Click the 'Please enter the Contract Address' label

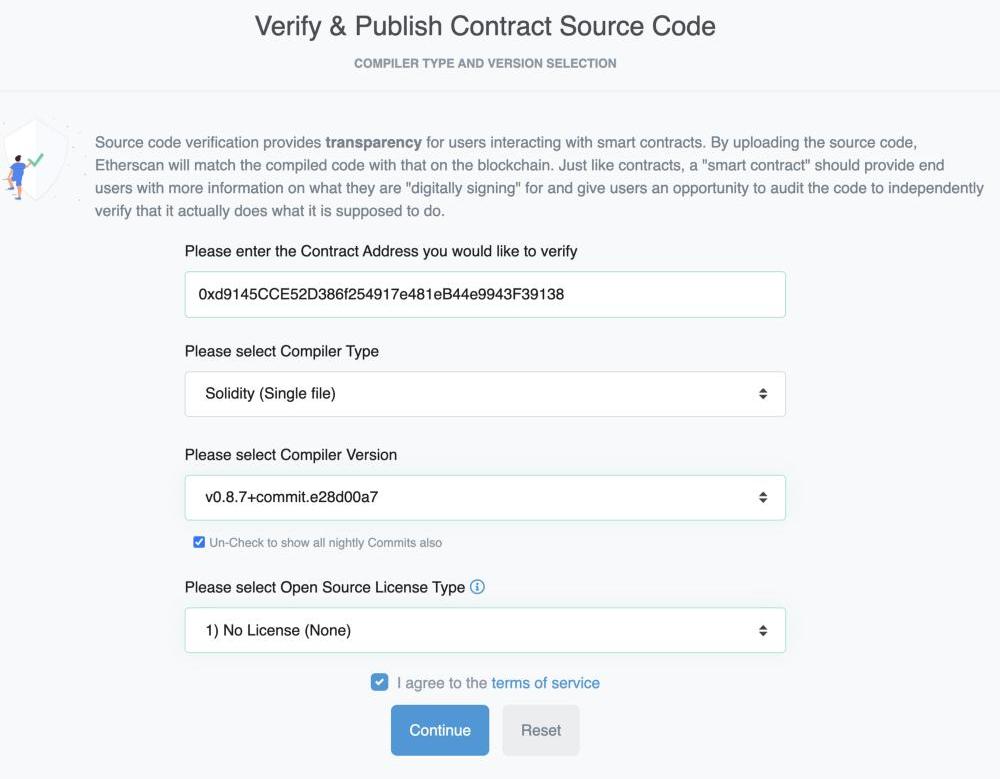pyautogui.click(x=381, y=251)
